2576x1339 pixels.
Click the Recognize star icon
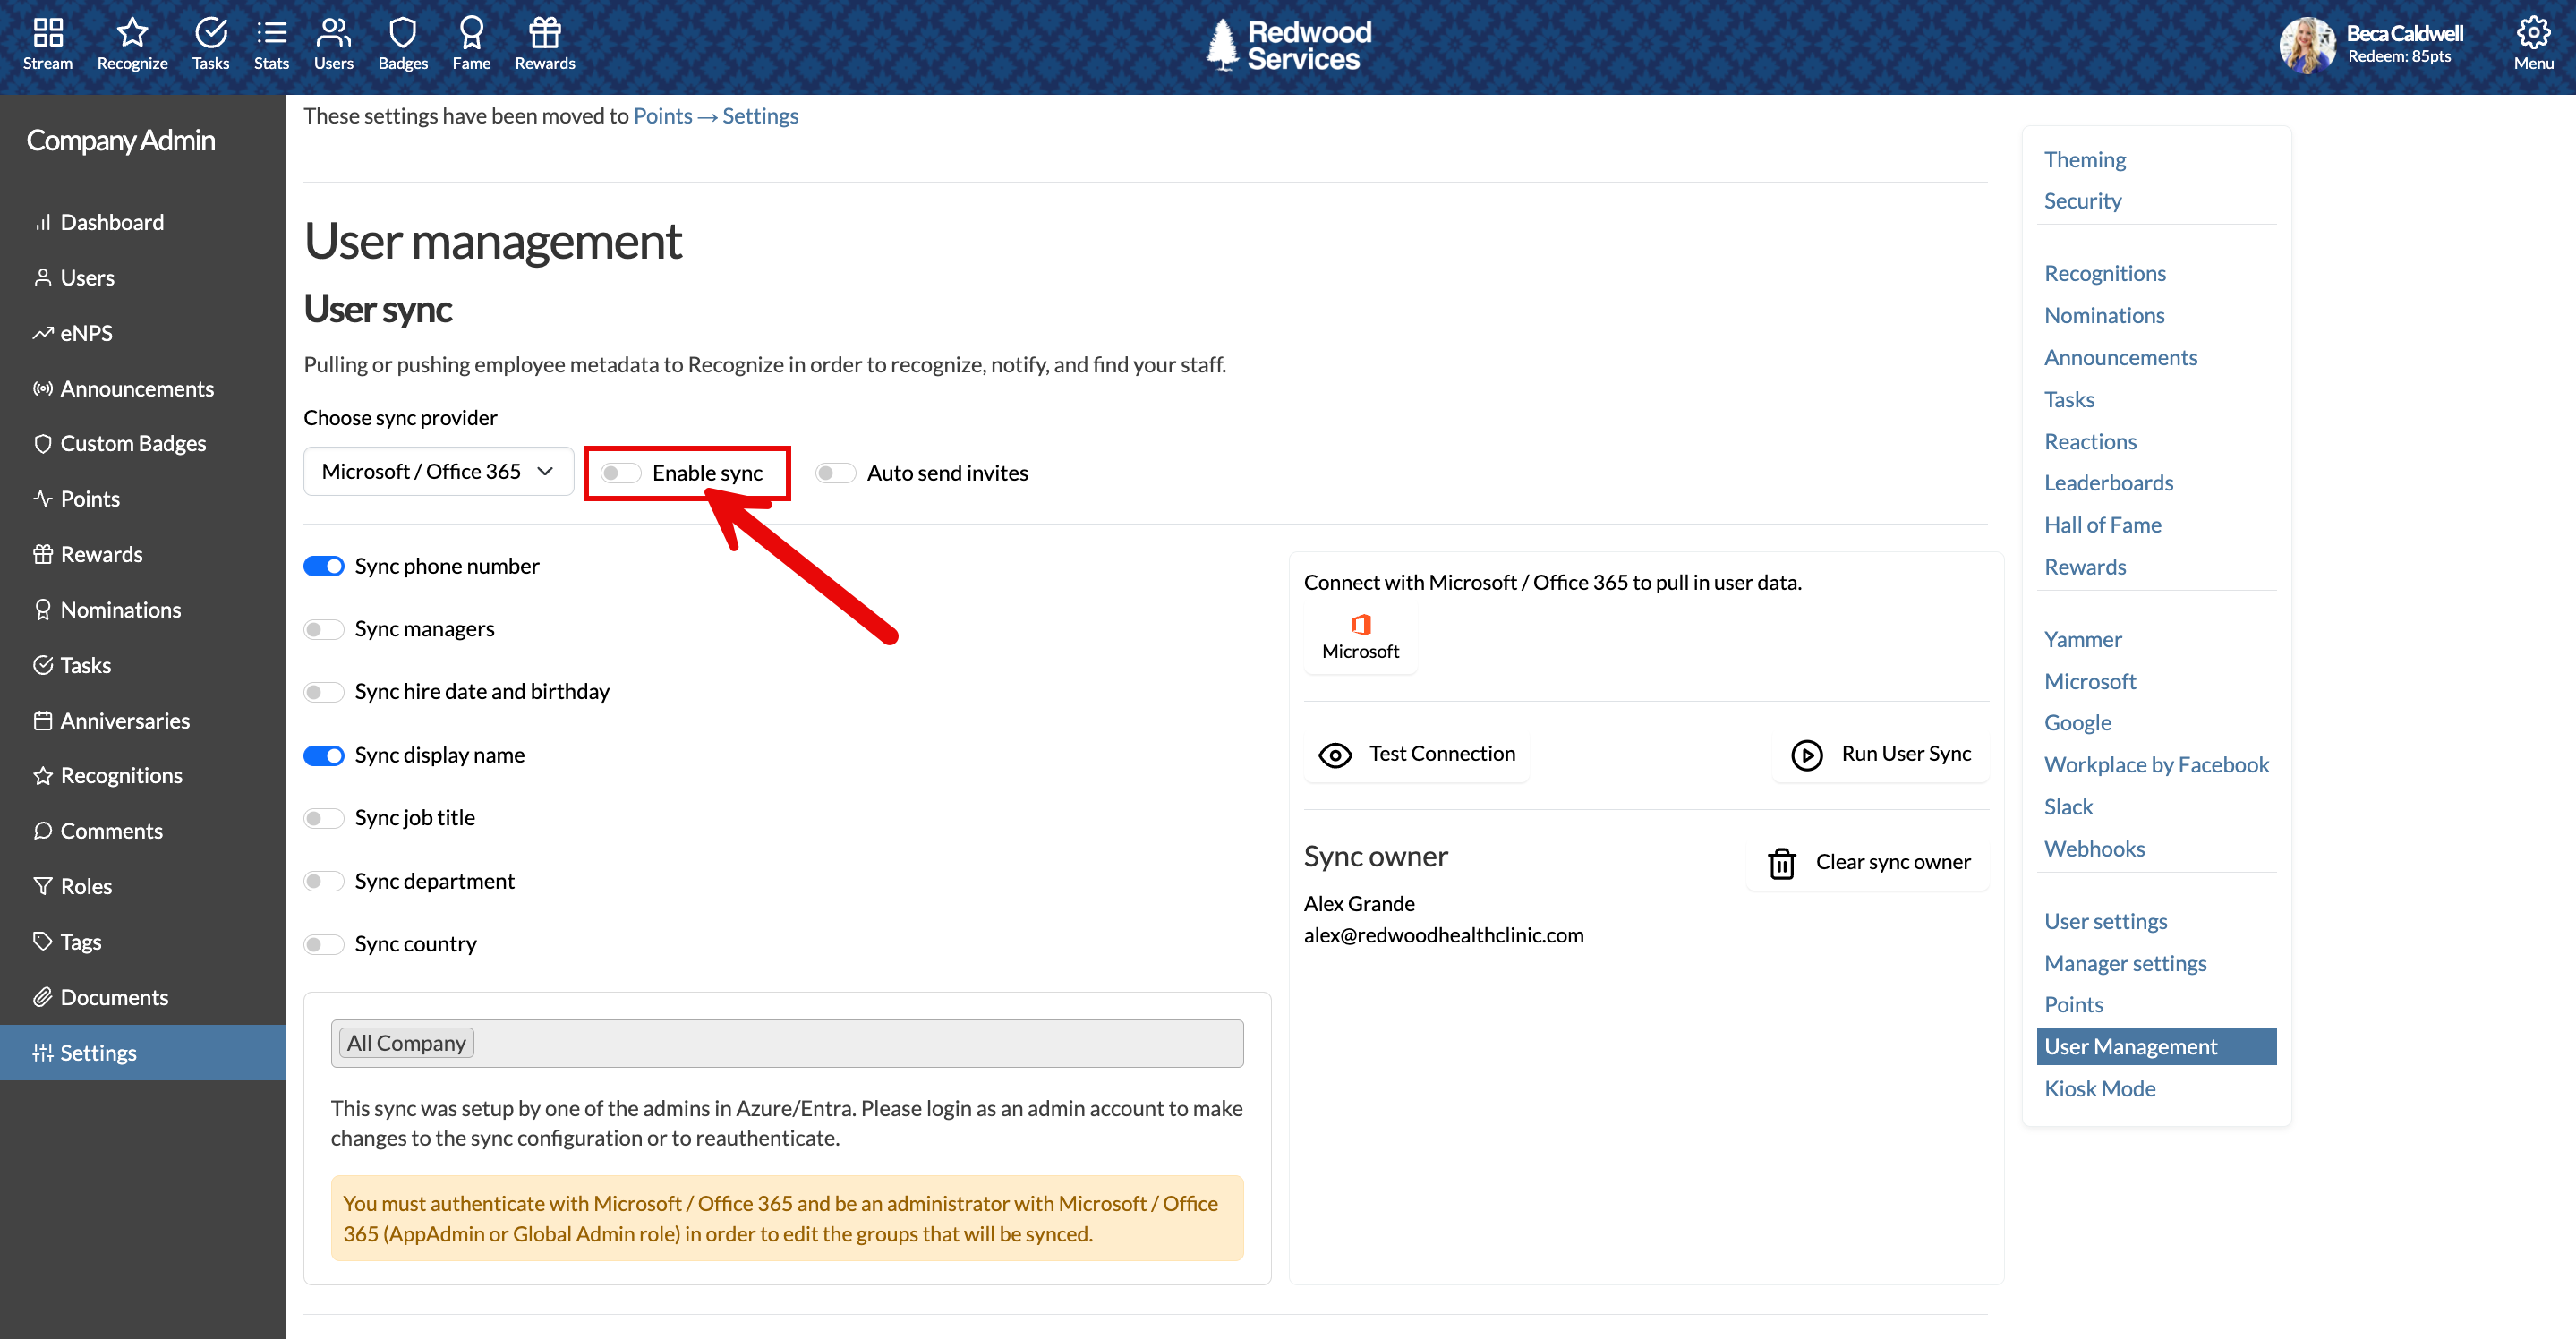[132, 32]
